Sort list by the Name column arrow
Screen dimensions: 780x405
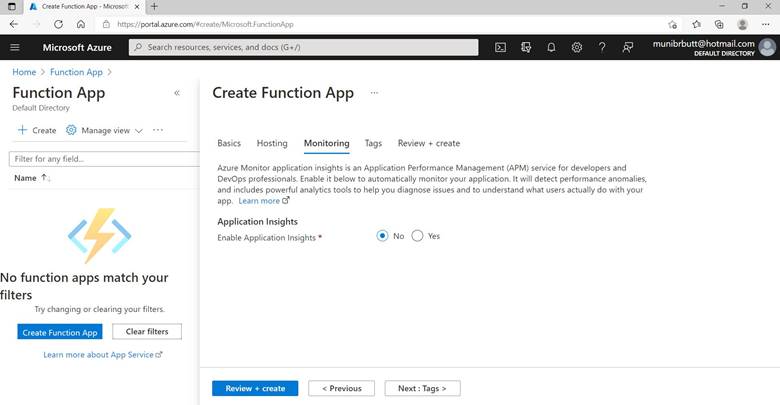(45, 178)
